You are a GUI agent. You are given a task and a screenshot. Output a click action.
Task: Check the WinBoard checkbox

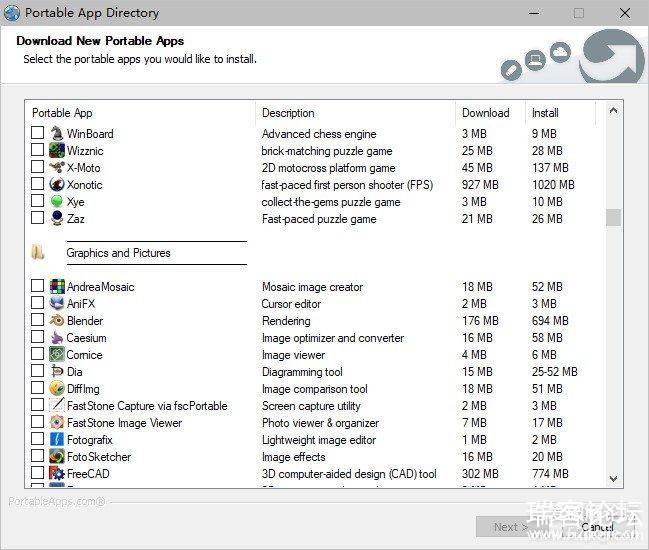click(37, 132)
